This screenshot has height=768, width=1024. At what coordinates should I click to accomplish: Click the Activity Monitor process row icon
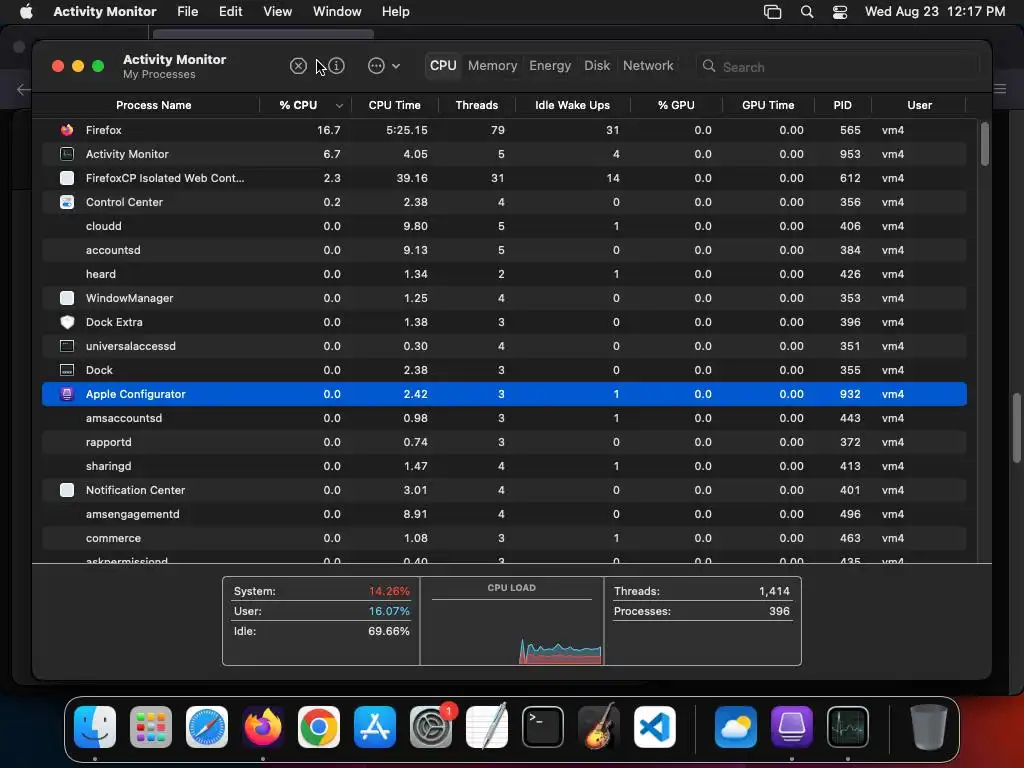pyautogui.click(x=67, y=154)
